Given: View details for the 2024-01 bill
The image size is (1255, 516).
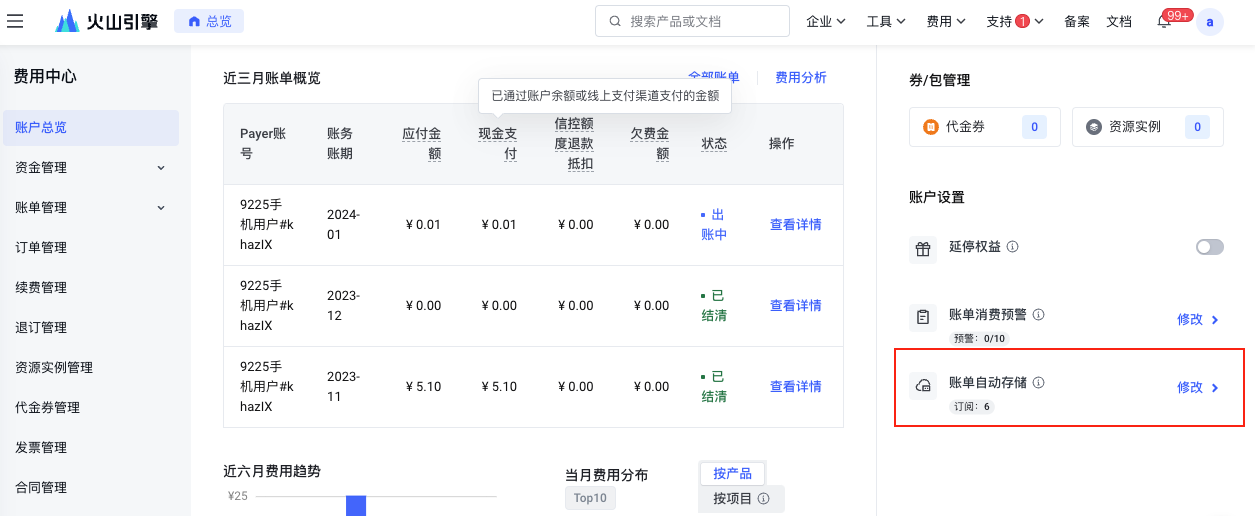Looking at the screenshot, I should pyautogui.click(x=795, y=225).
